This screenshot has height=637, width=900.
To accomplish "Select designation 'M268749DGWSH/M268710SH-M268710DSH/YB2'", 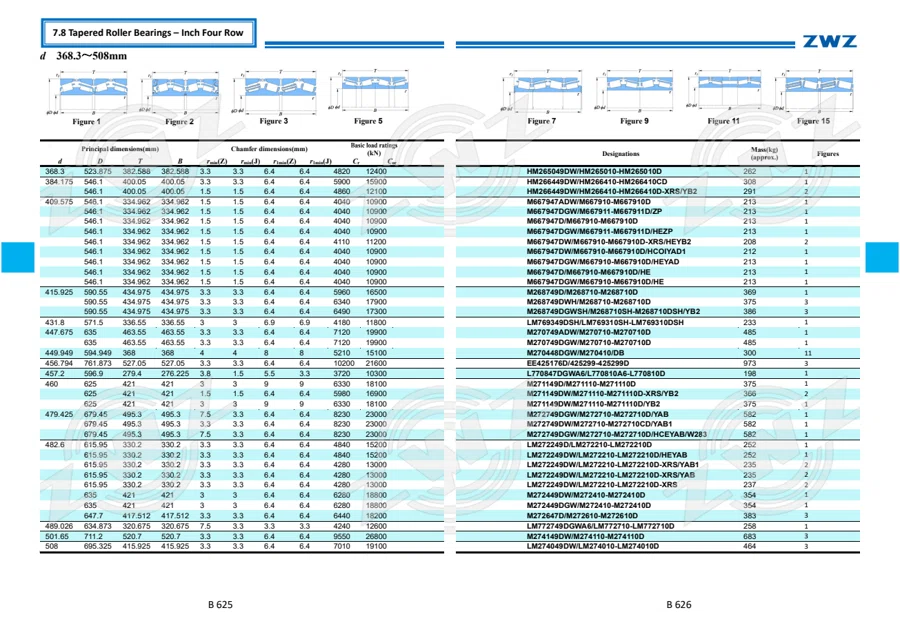I will (x=613, y=312).
